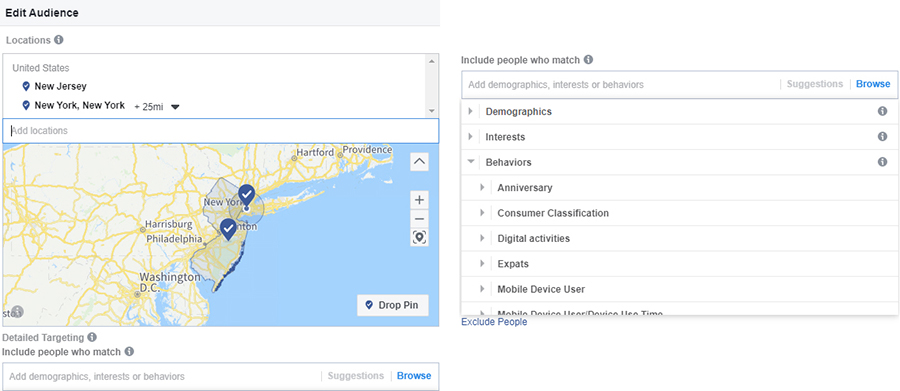Expand the Anniversary behaviors item
Viewport: 900px width, 391px height.
pyautogui.click(x=482, y=187)
